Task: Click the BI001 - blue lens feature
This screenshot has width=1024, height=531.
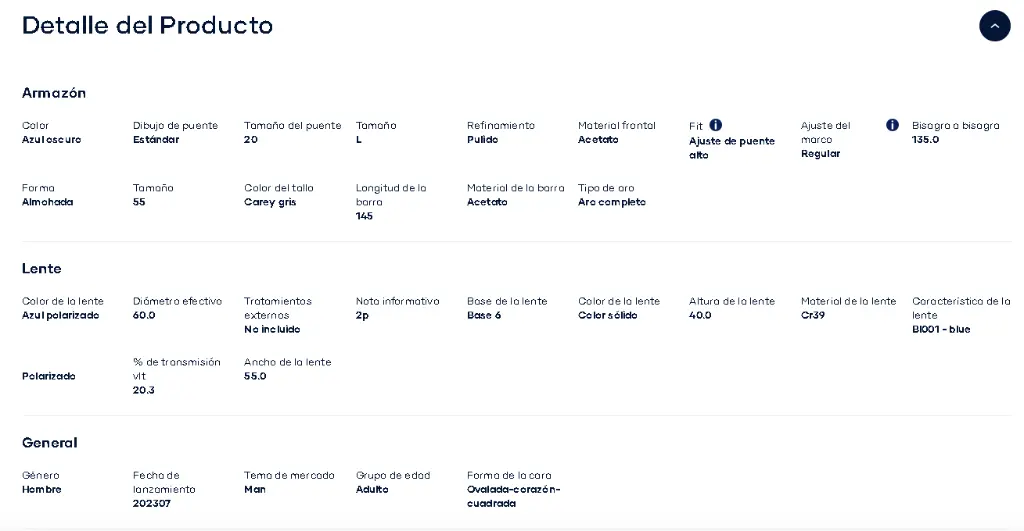Action: pyautogui.click(x=941, y=330)
